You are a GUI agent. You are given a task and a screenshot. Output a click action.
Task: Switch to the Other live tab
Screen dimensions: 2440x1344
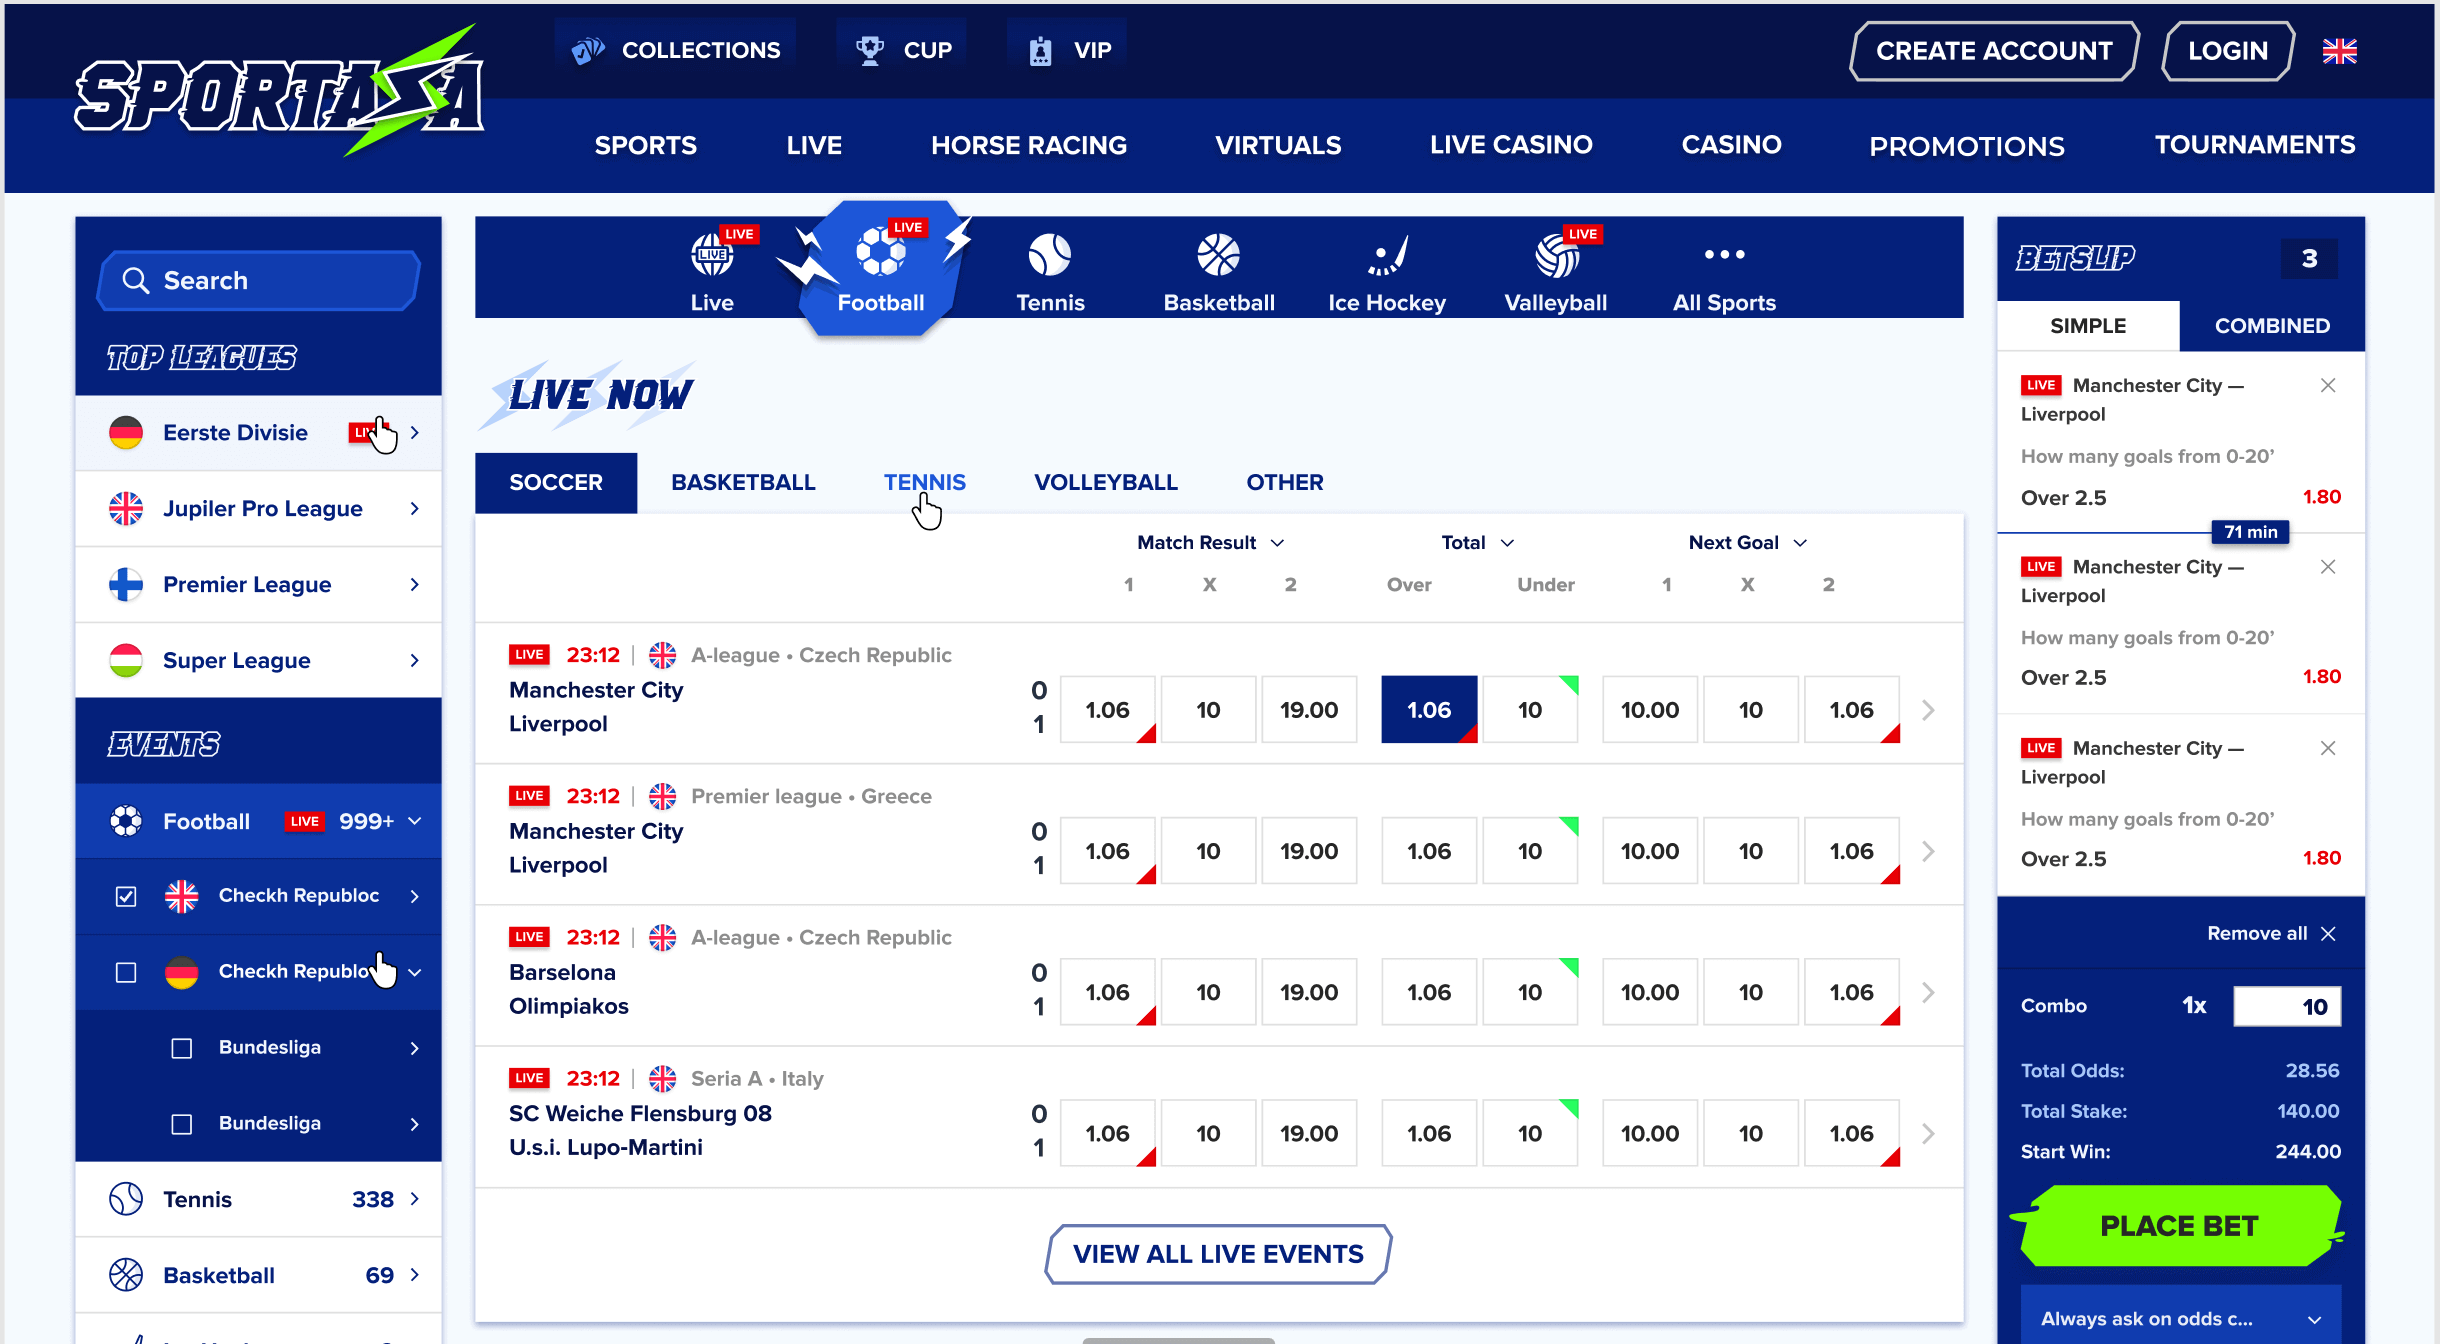tap(1285, 482)
